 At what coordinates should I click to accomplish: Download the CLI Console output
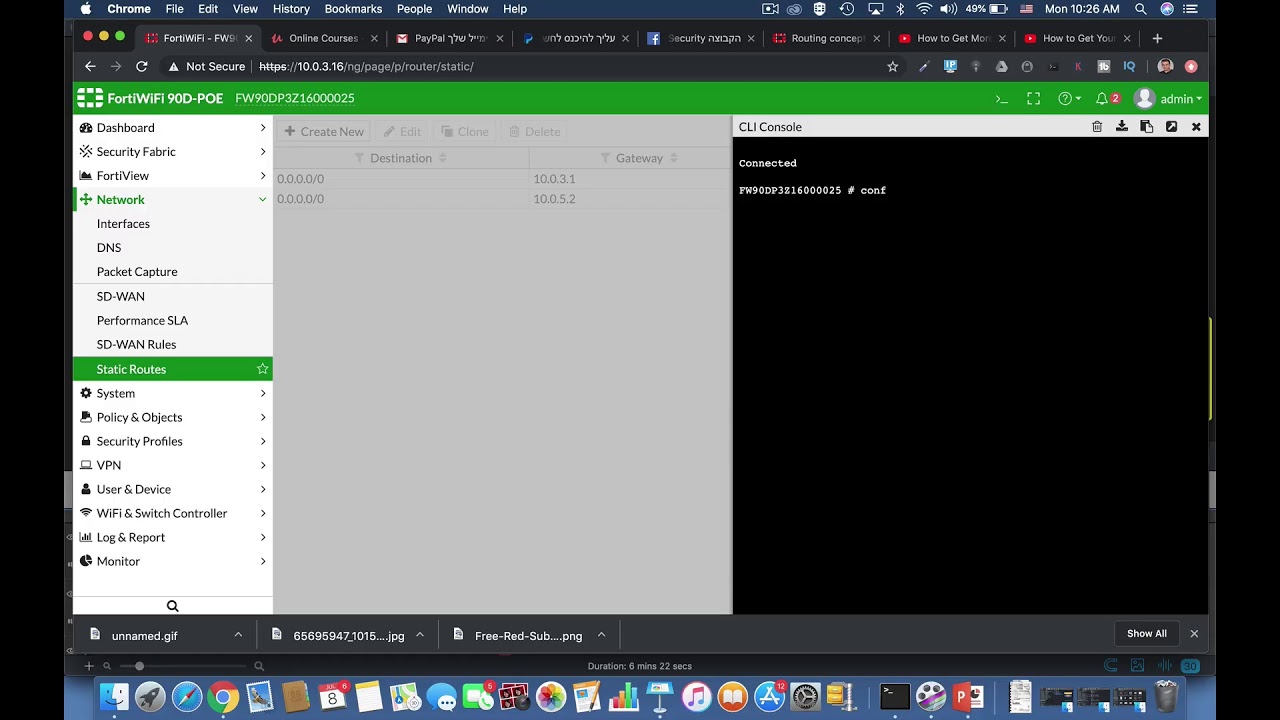pyautogui.click(x=1122, y=127)
